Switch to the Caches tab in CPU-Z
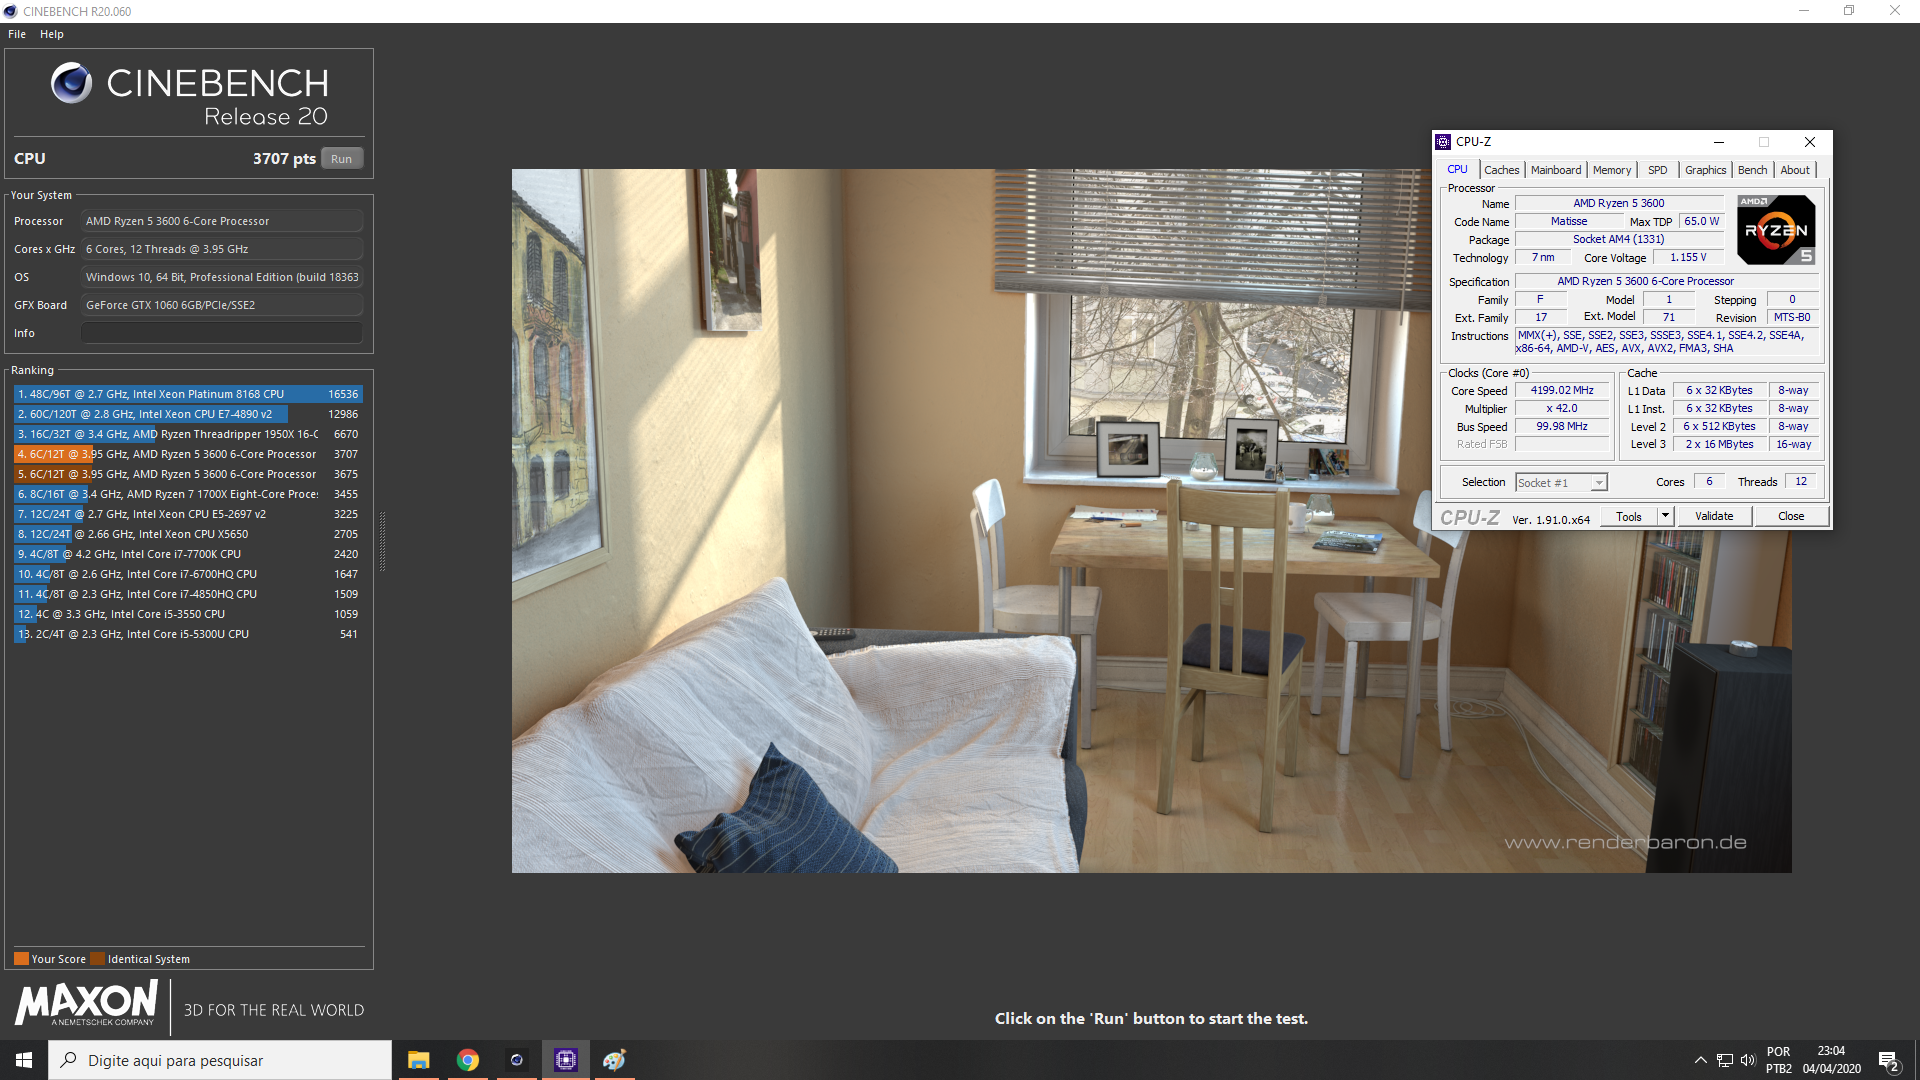 1501,170
